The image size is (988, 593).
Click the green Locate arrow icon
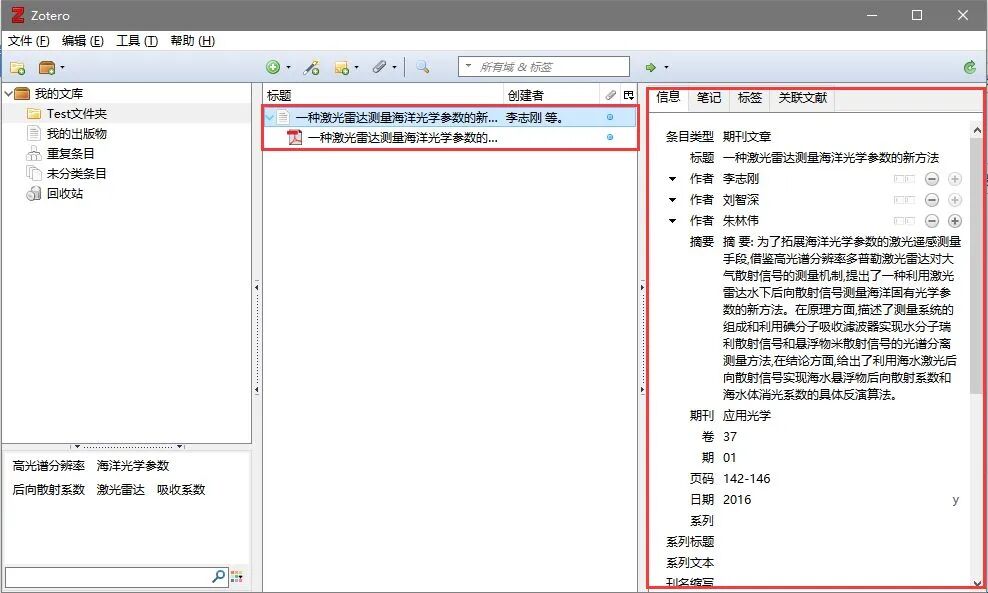(651, 67)
